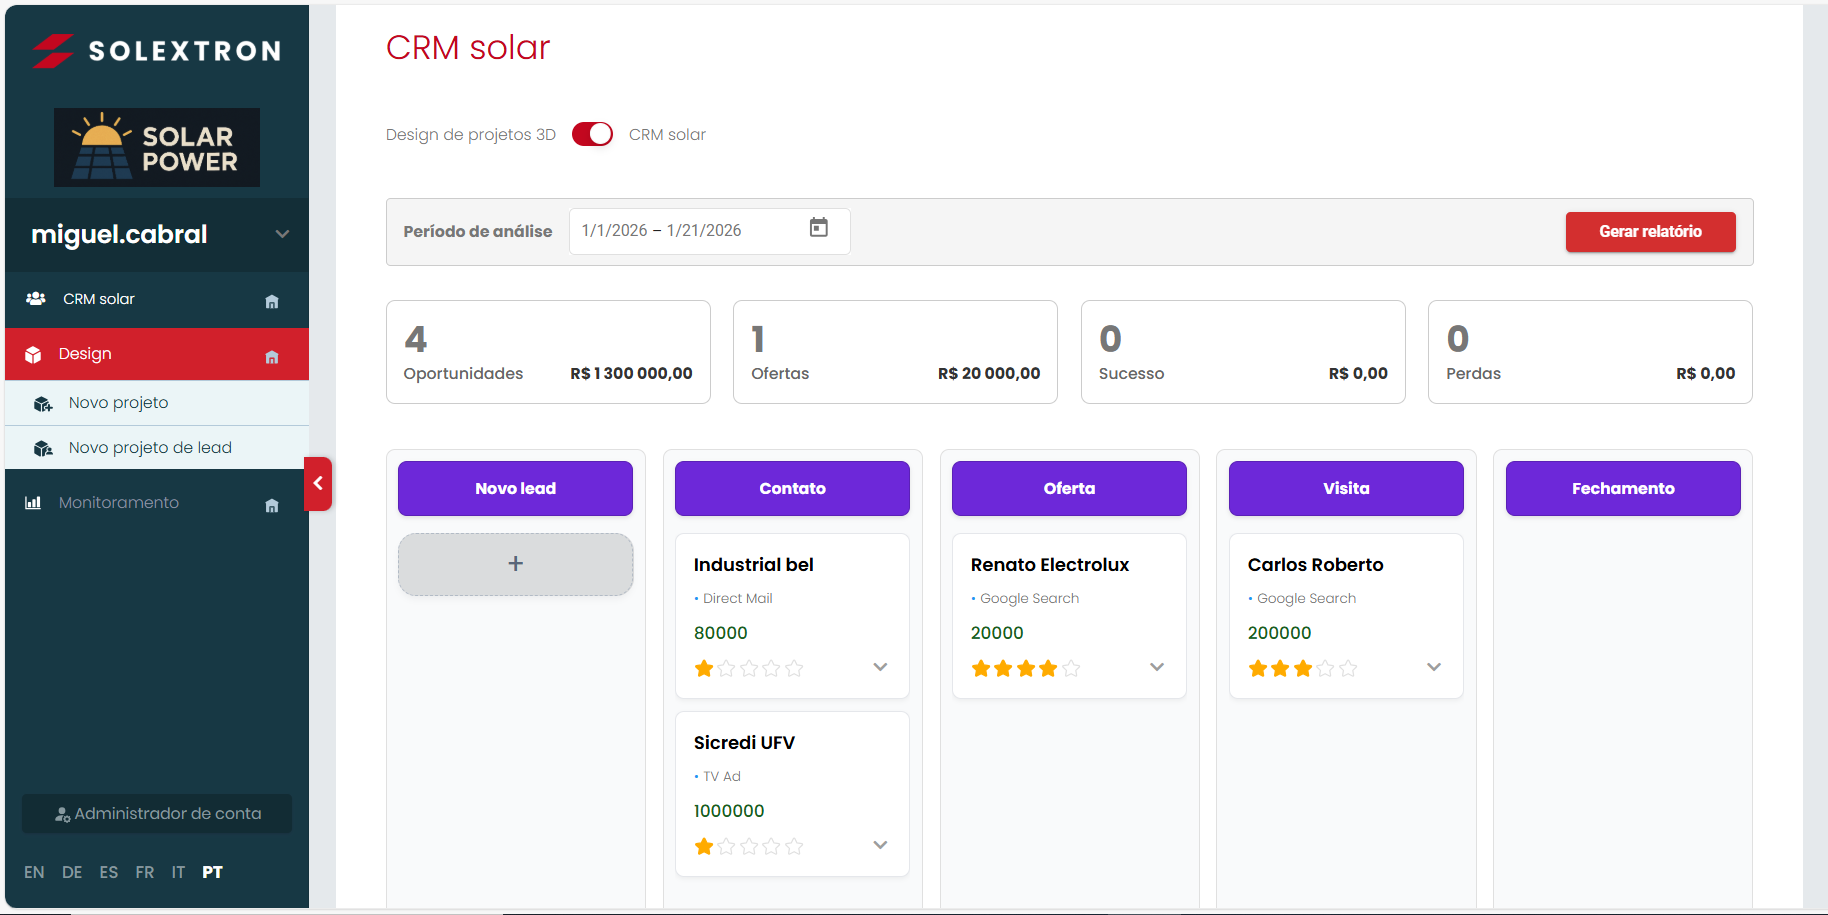1828x915 pixels.
Task: Click Administrador de conta
Action: (x=156, y=813)
